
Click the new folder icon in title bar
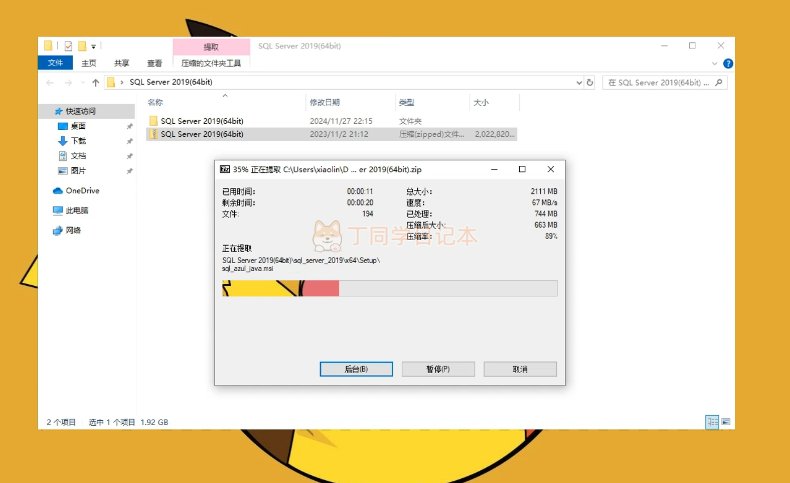[x=82, y=46]
